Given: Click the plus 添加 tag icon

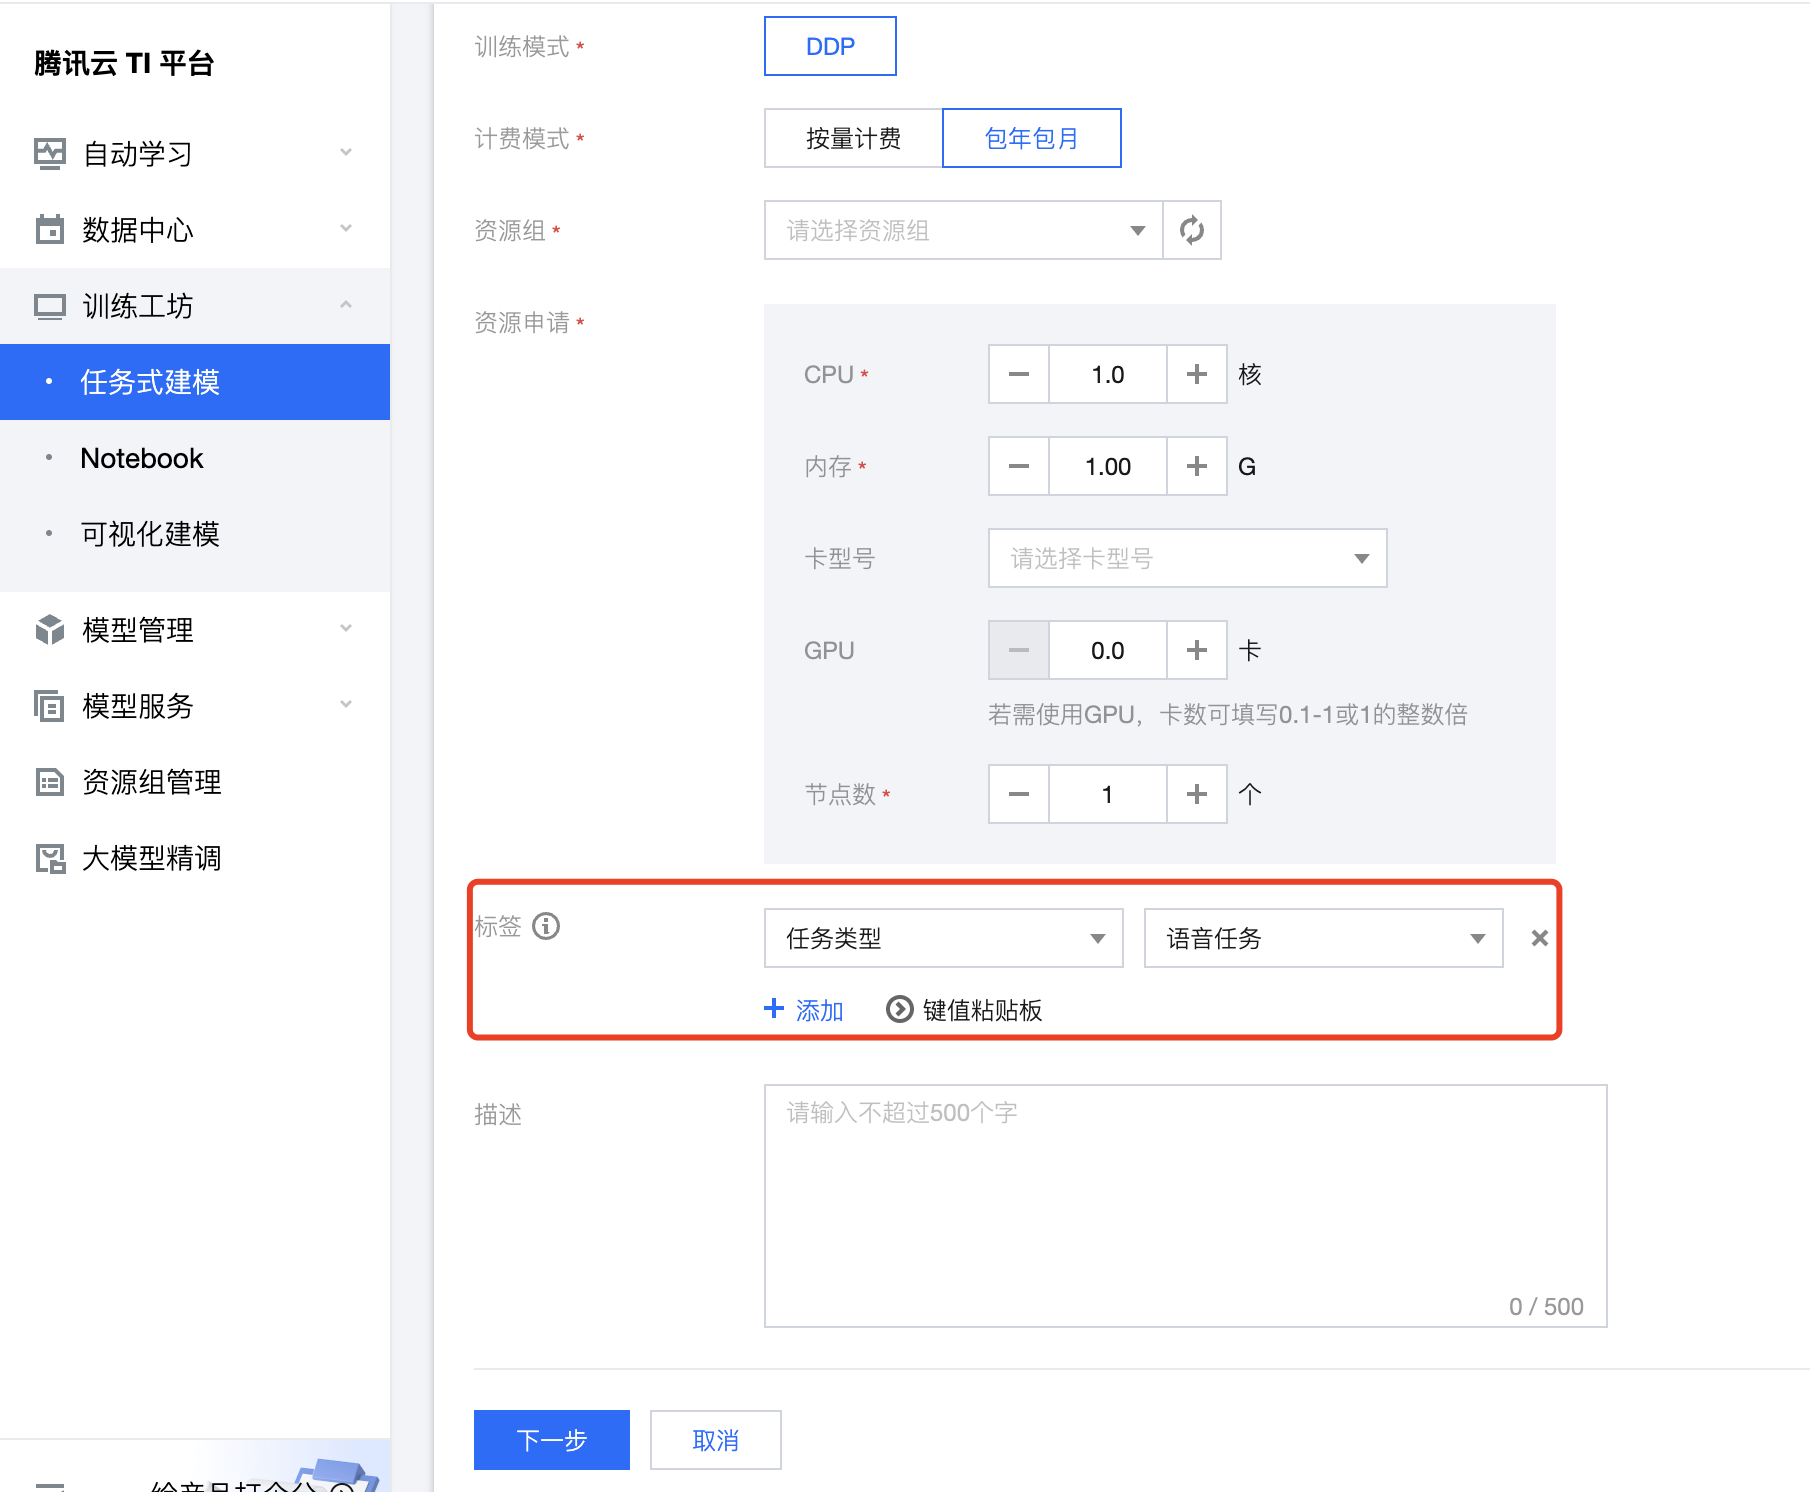Looking at the screenshot, I should [774, 1009].
